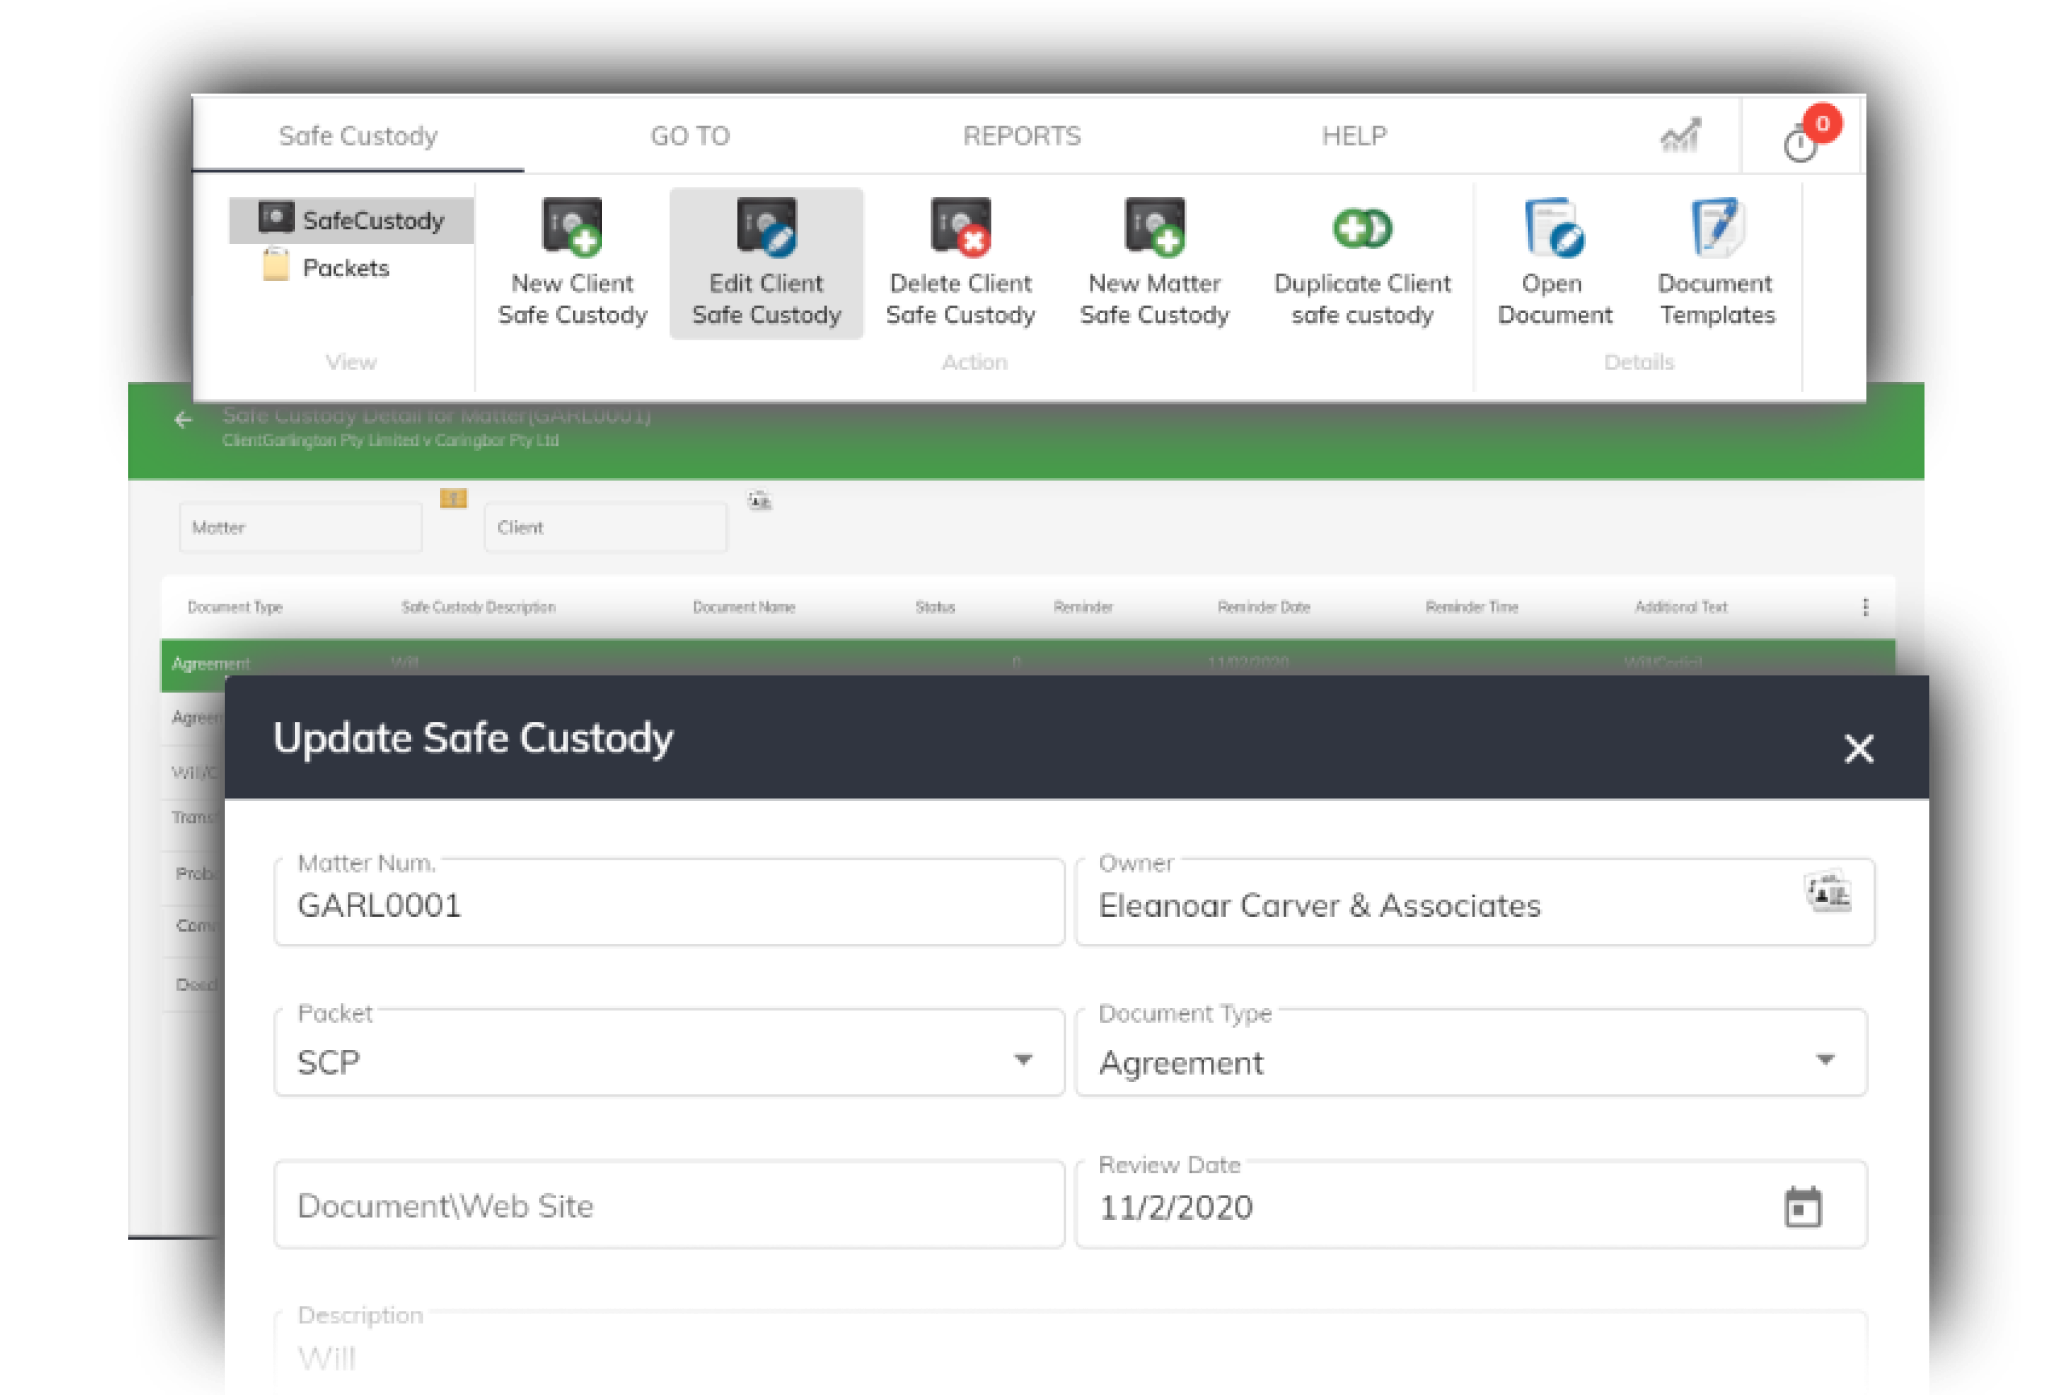Close the Update Safe Custody dialog
The height and width of the screenshot is (1395, 2055).
[1858, 748]
